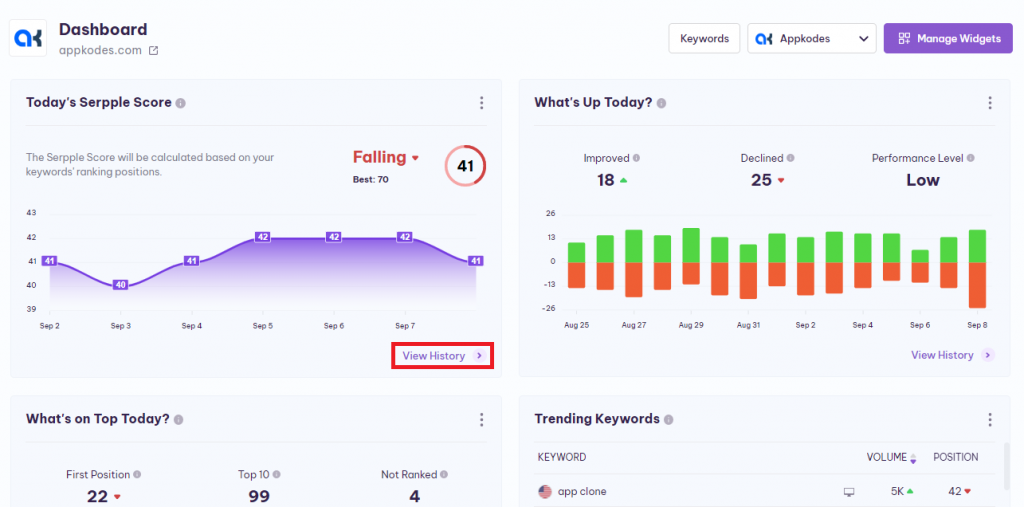Screen dimensions: 1024x507
Task: Click info icon next to Today's Serpple Score
Action: 181,103
